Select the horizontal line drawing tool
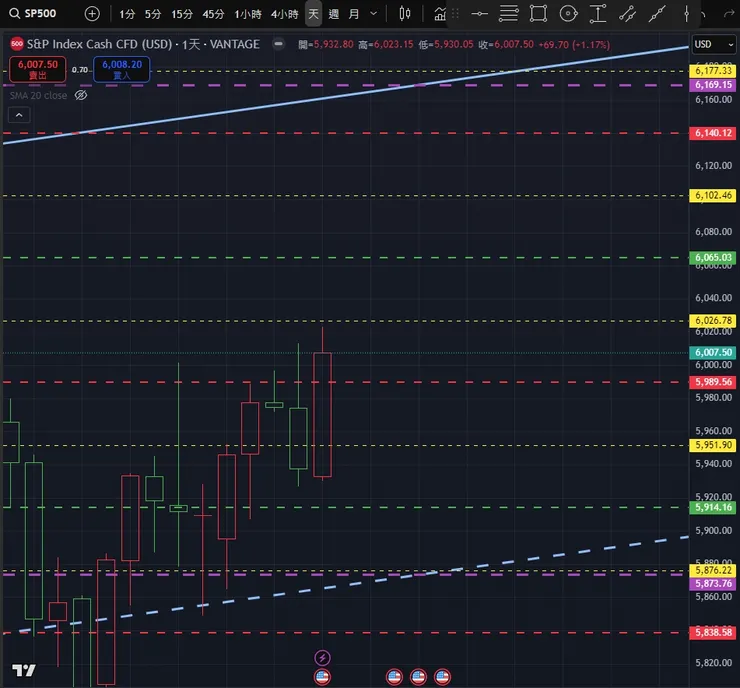 click(479, 14)
